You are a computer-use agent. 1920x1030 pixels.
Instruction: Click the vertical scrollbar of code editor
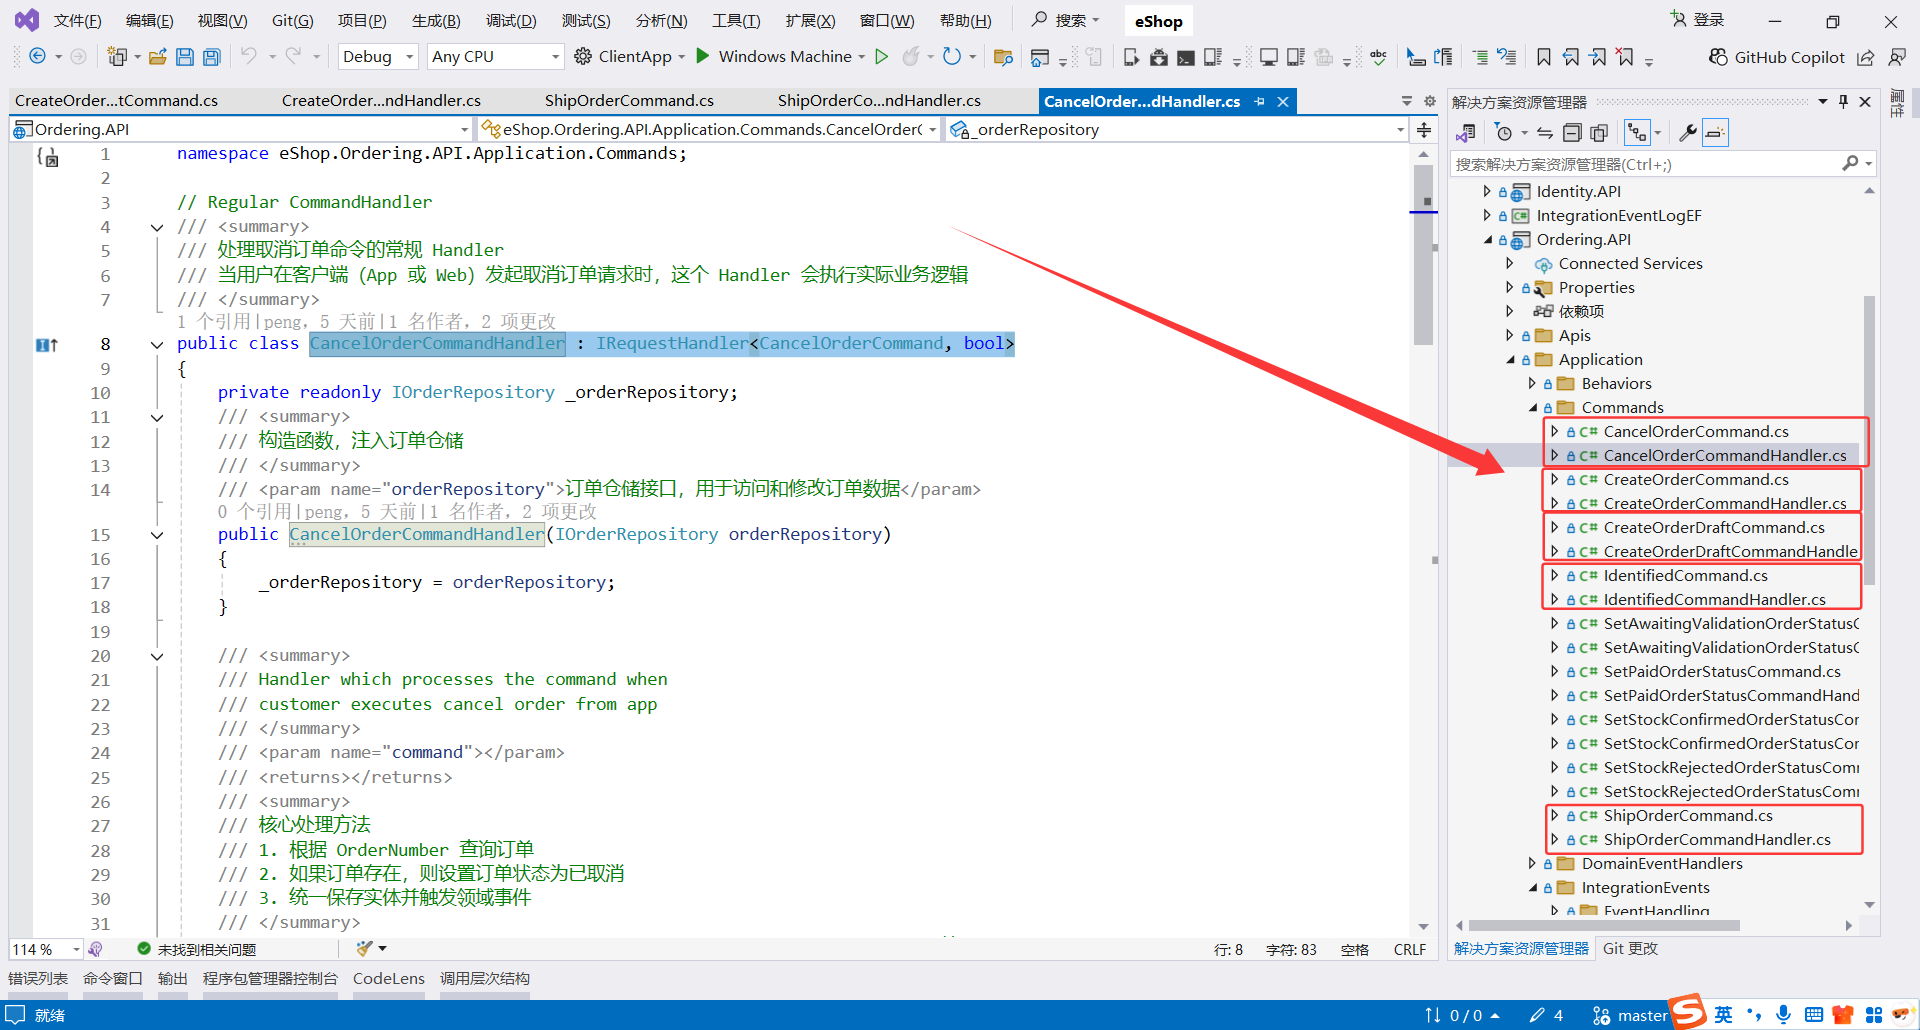click(1424, 255)
